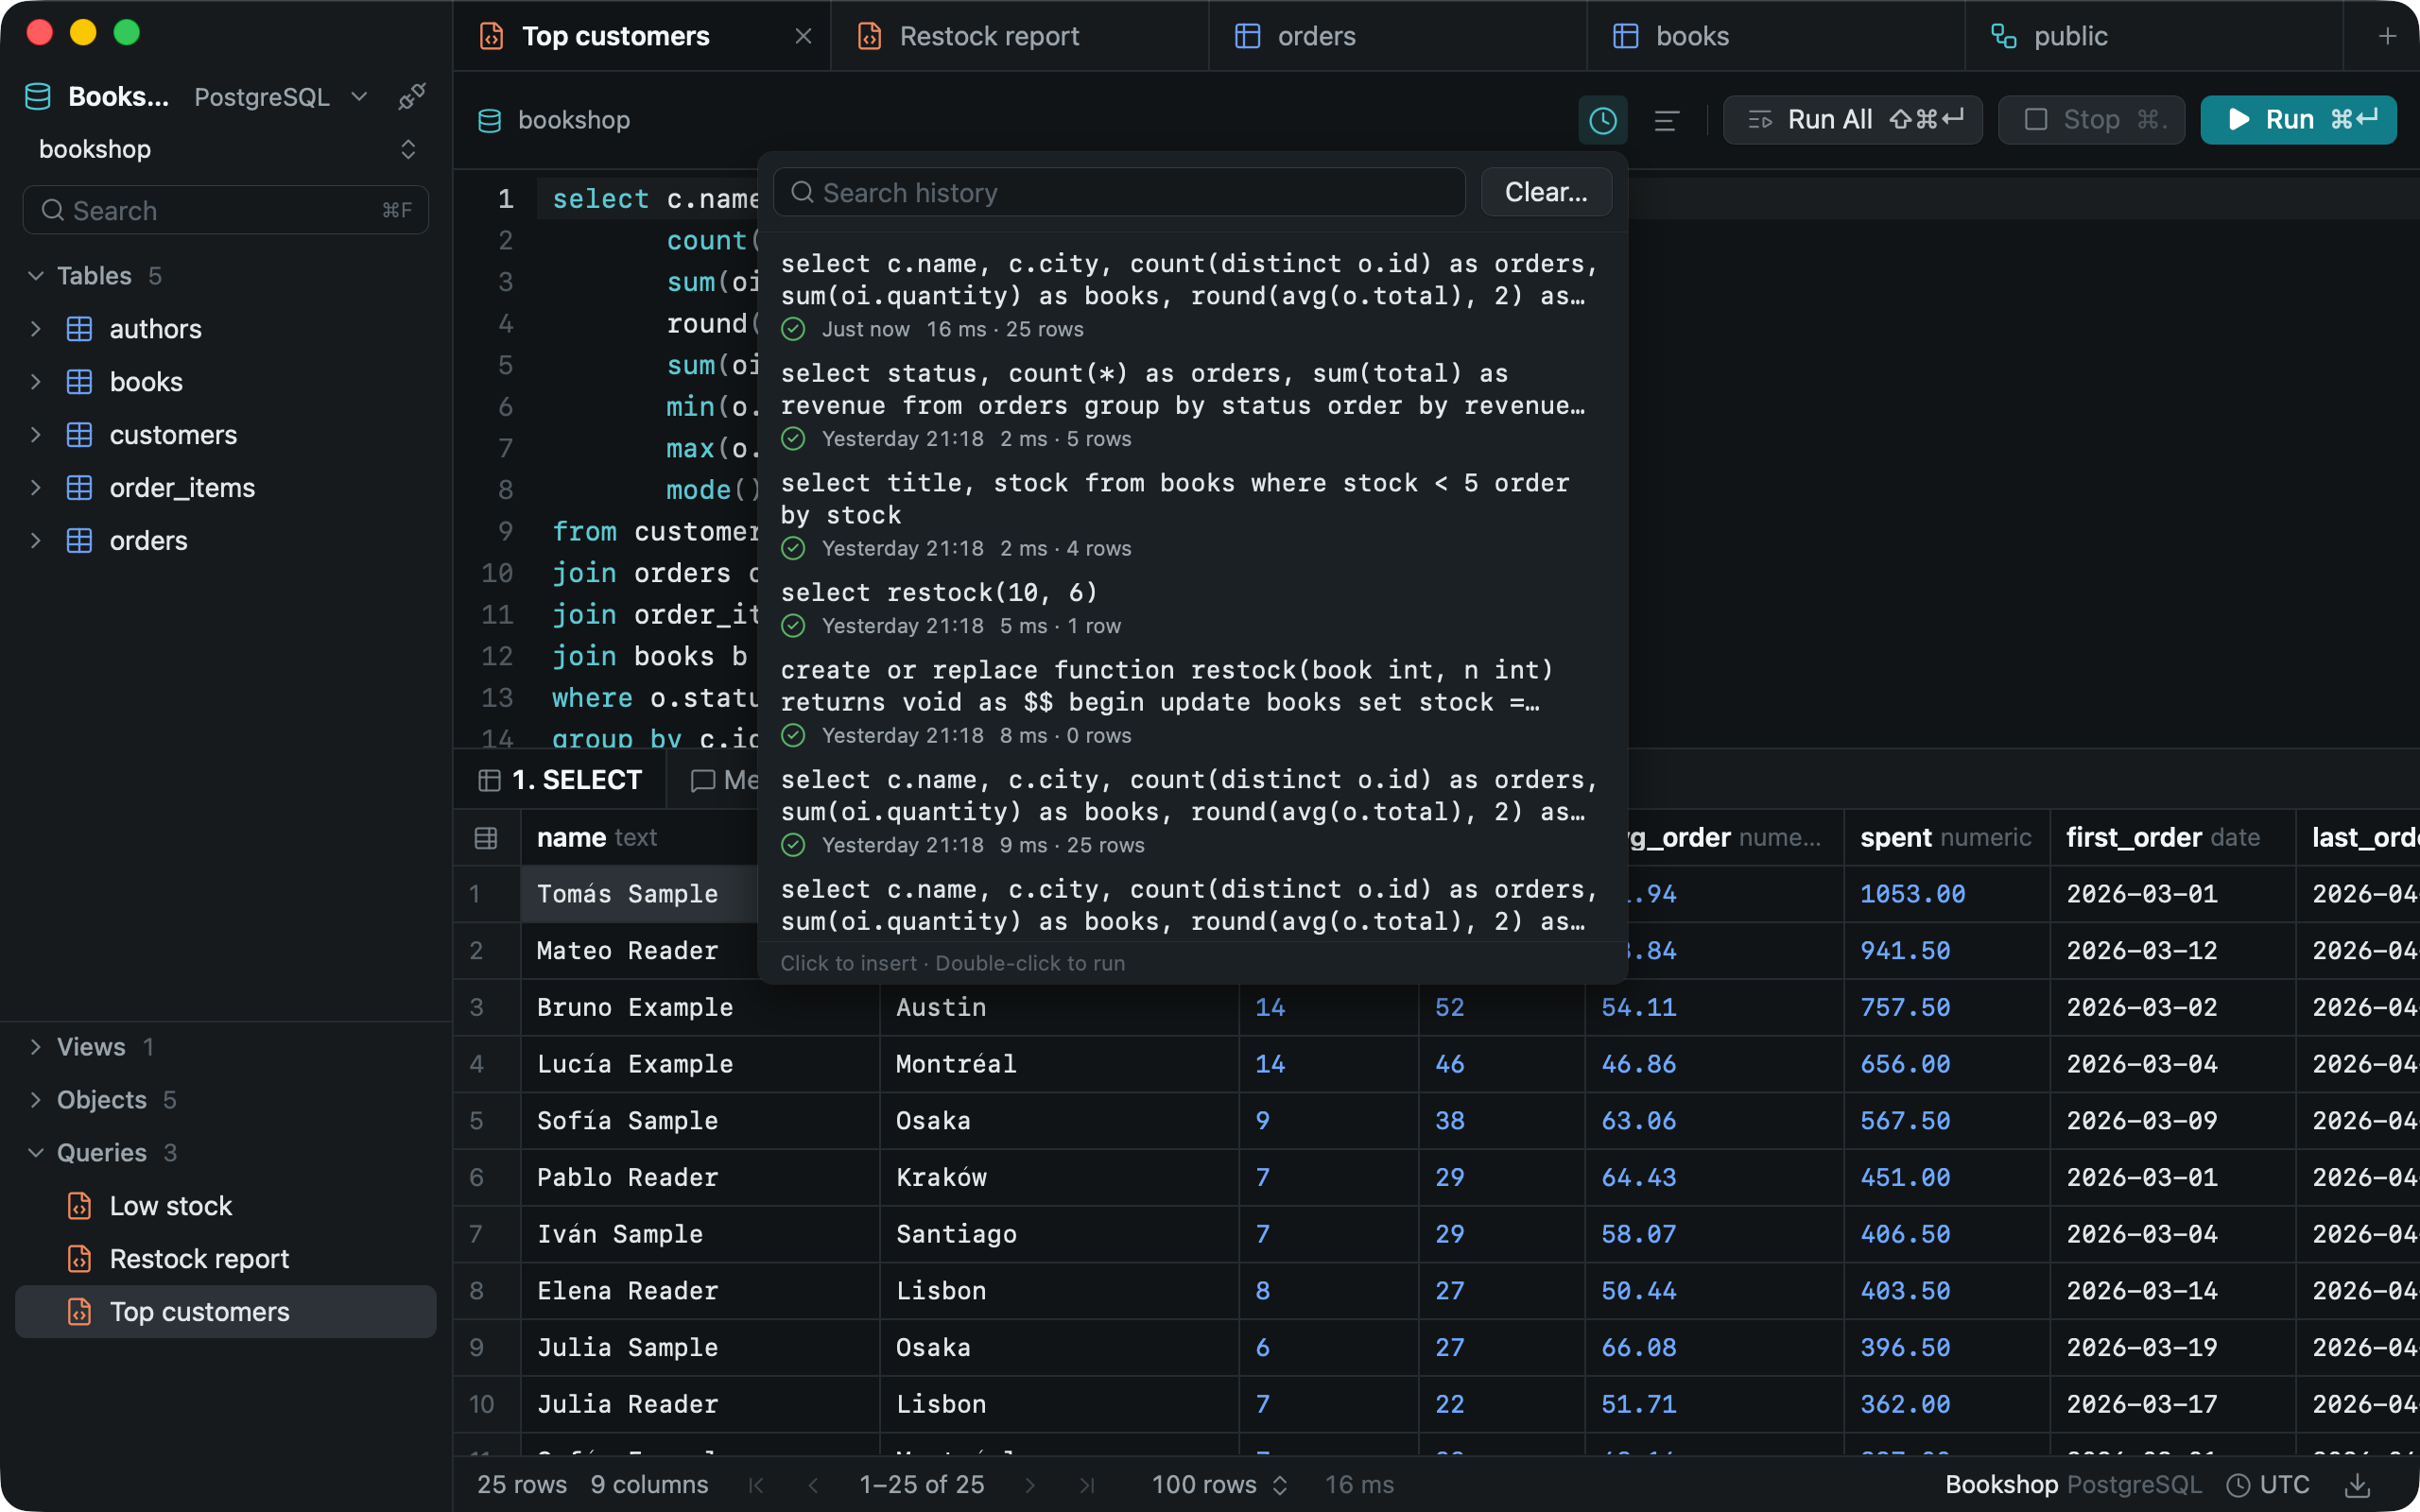This screenshot has width=2420, height=1512.
Task: Click the connection plug icon in sidebar
Action: pos(411,97)
